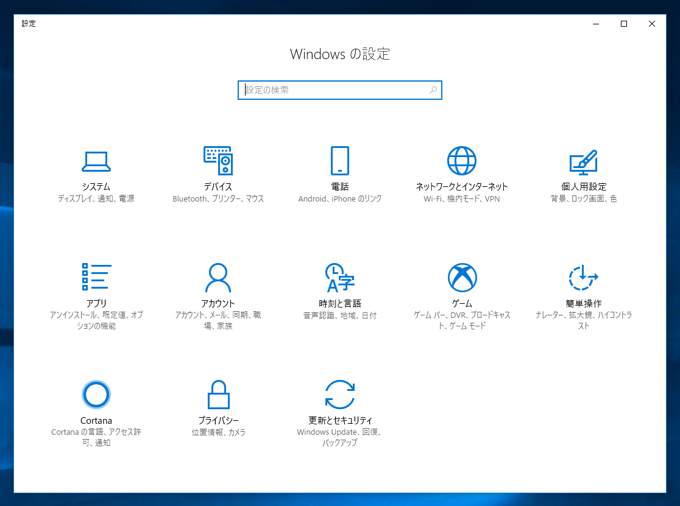Screen dimensions: 680x506
Task: Open the 電話 phone icon
Action: coord(340,160)
